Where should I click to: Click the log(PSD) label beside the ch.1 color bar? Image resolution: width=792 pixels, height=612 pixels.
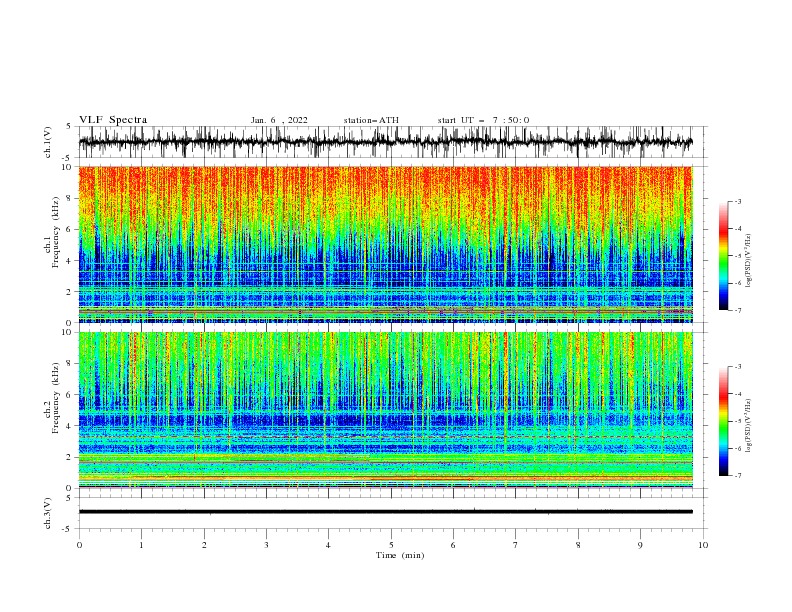748,261
